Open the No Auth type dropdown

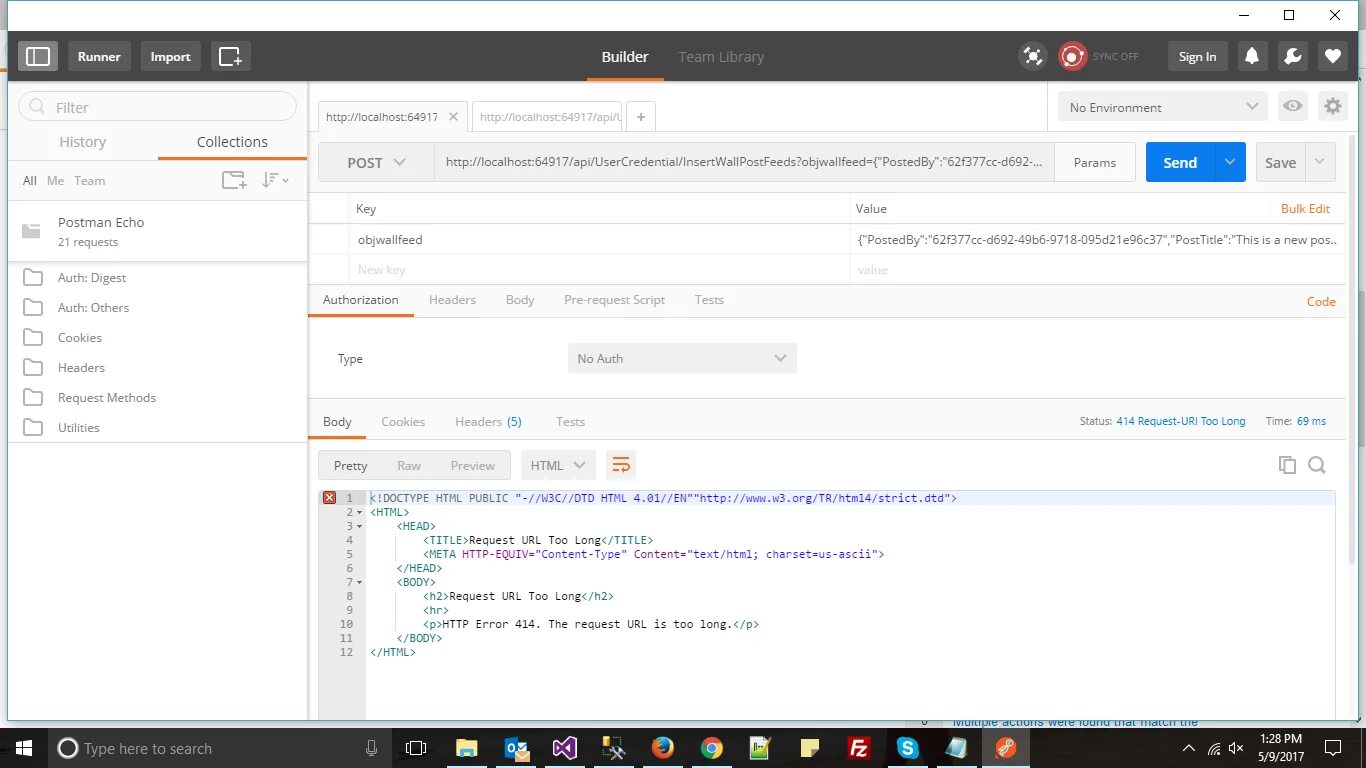click(682, 358)
